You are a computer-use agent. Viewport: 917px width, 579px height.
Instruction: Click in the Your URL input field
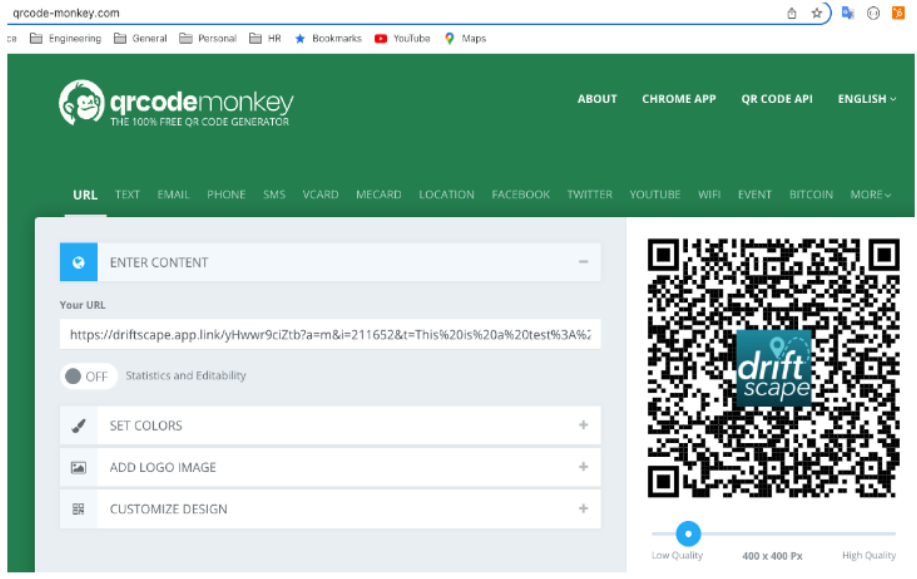[330, 335]
